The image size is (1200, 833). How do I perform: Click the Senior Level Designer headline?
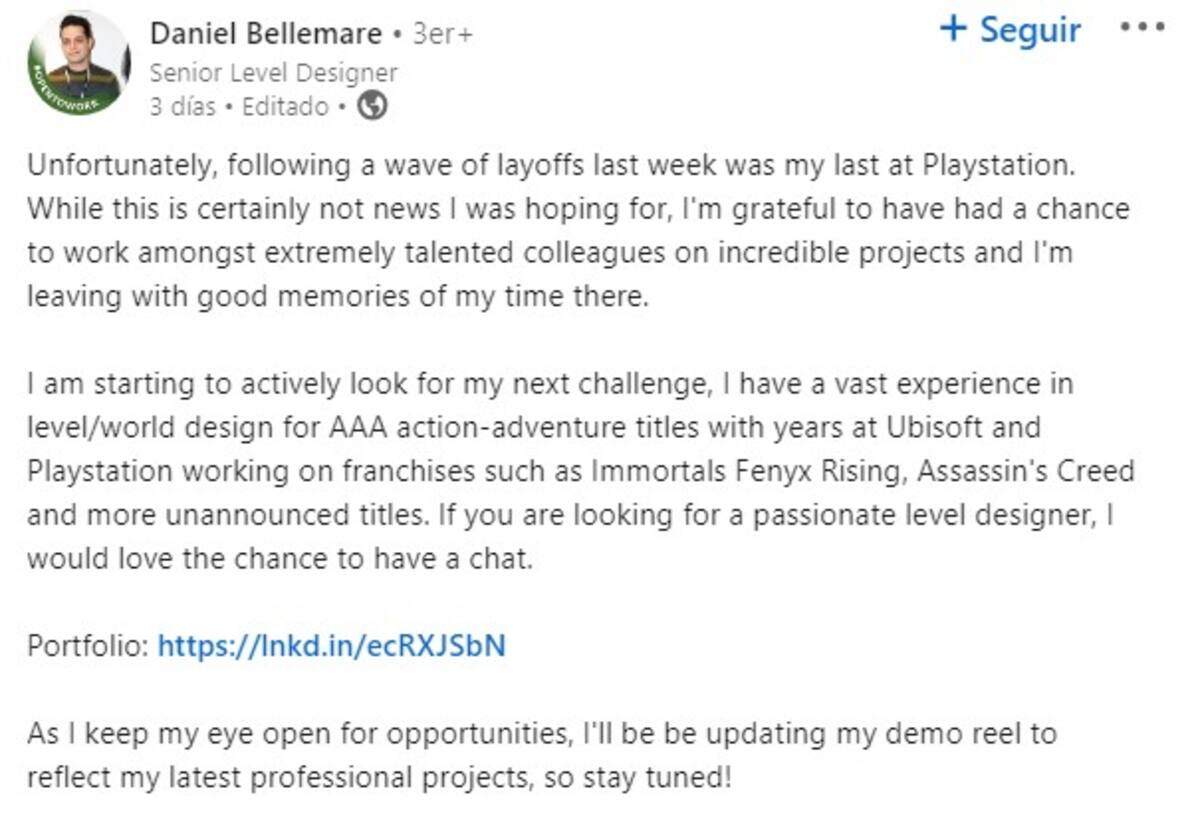click(x=273, y=73)
